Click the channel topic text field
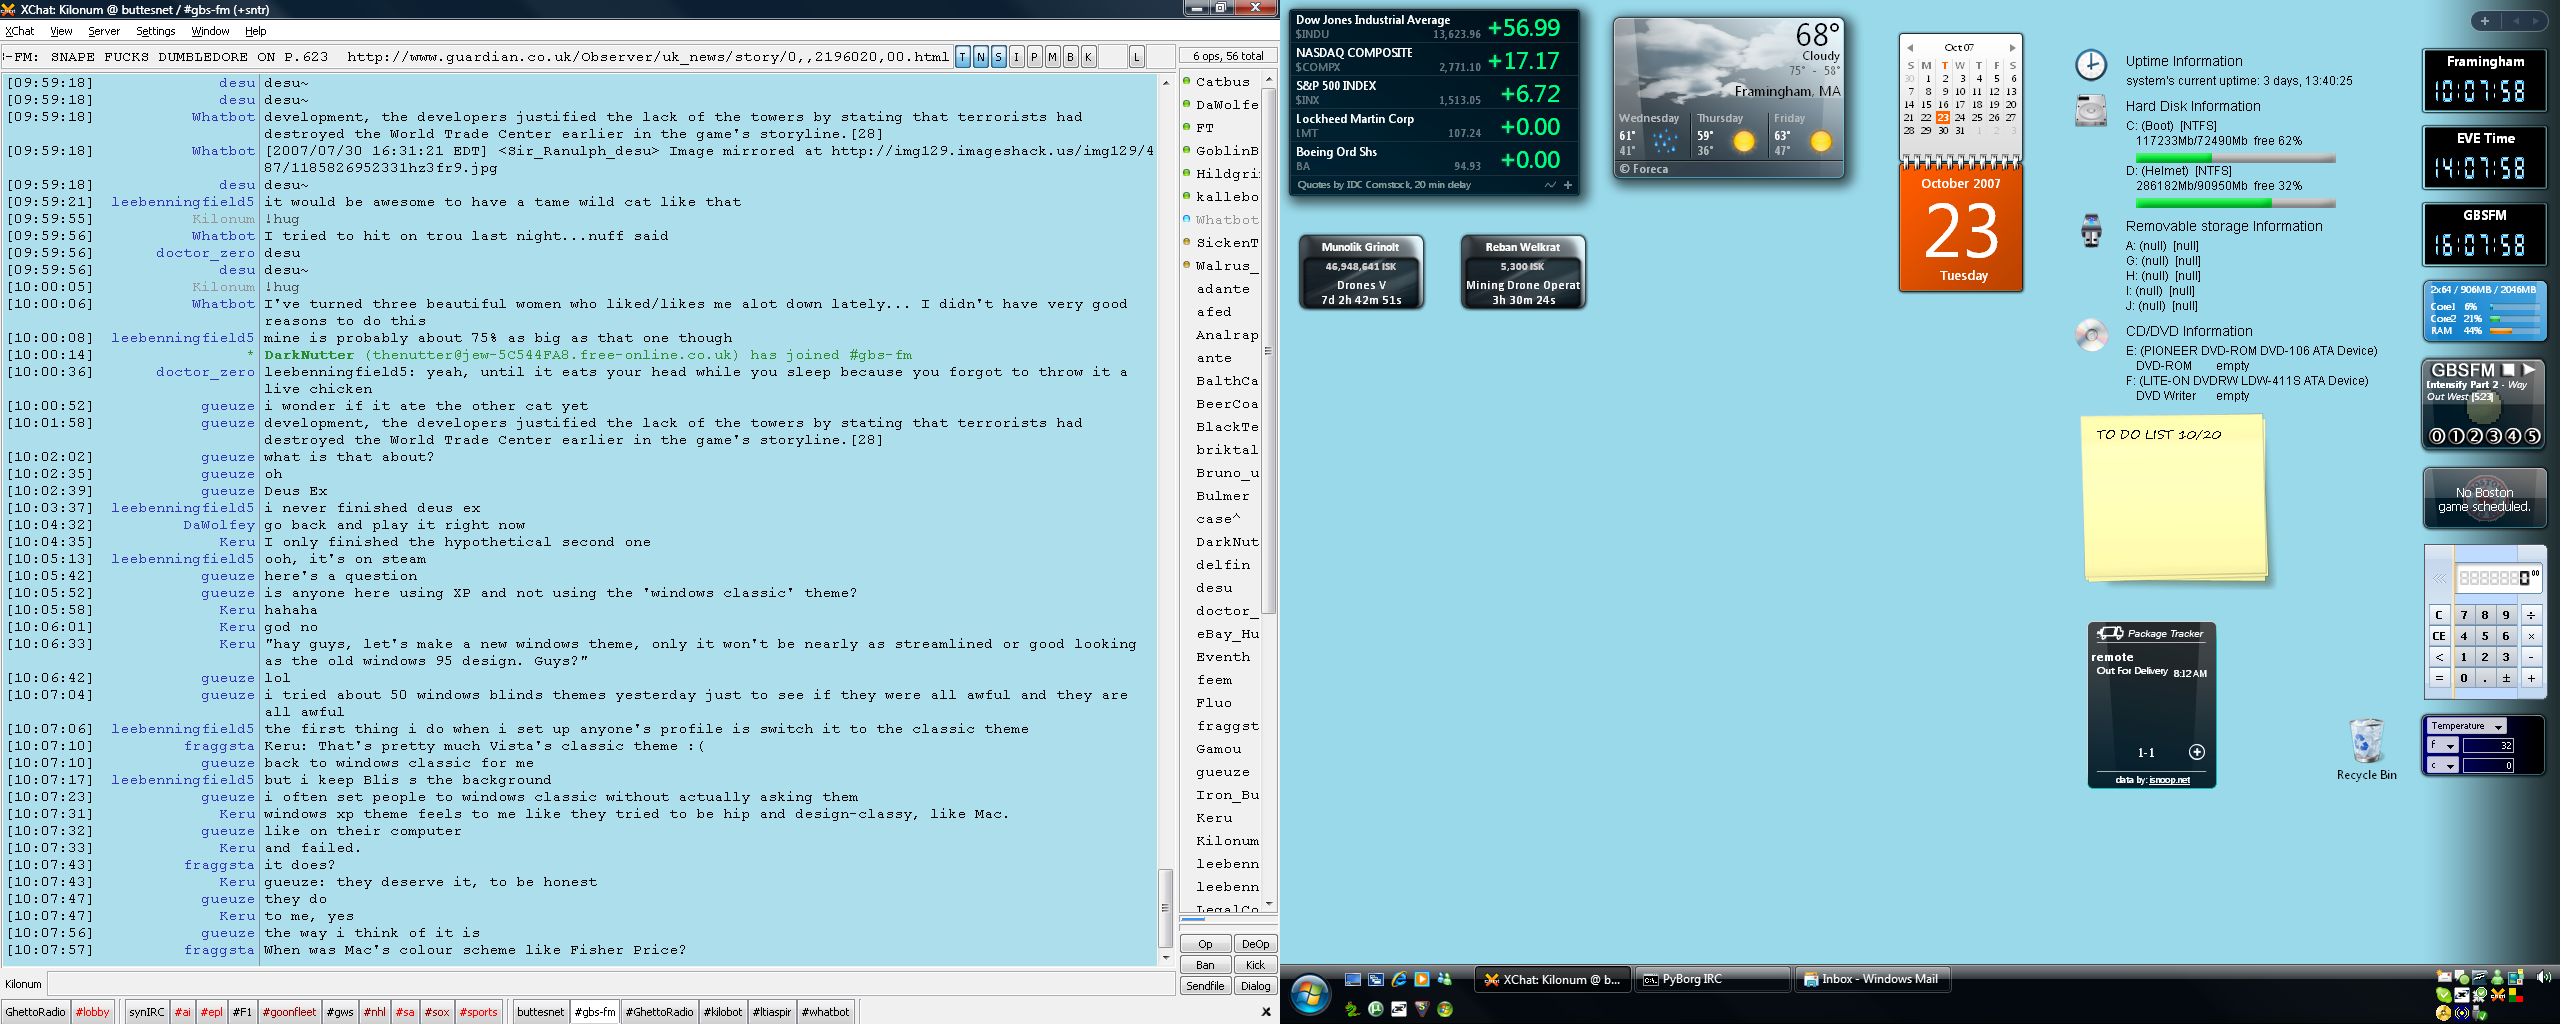Viewport: 2560px width, 1024px height. 475,57
